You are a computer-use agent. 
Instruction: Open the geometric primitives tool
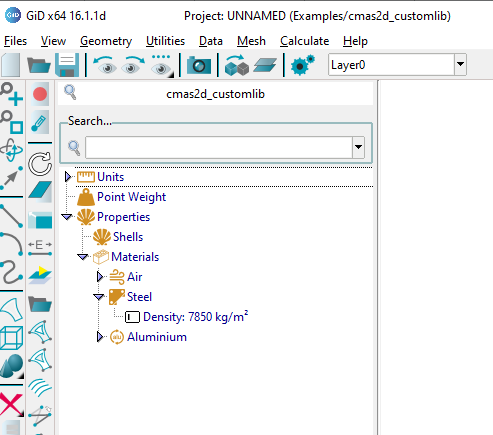click(x=11, y=366)
